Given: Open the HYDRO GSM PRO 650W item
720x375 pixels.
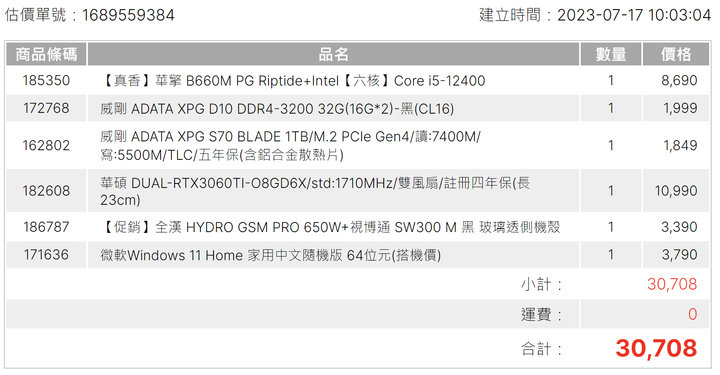Looking at the screenshot, I should click(330, 227).
